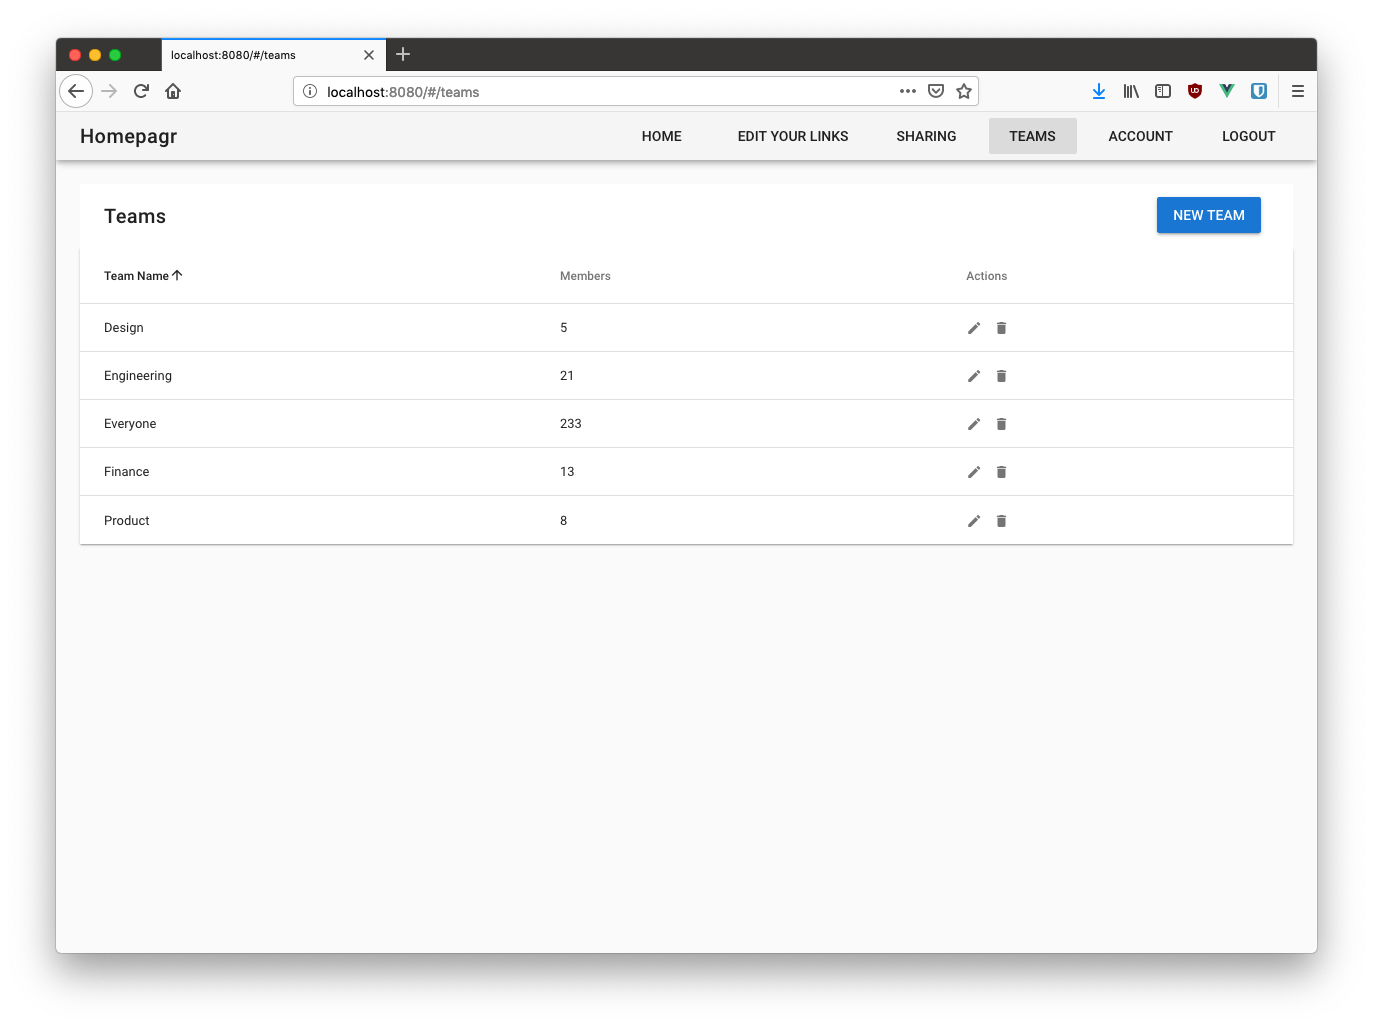Open the Sharing section
This screenshot has width=1373, height=1027.
tap(926, 136)
